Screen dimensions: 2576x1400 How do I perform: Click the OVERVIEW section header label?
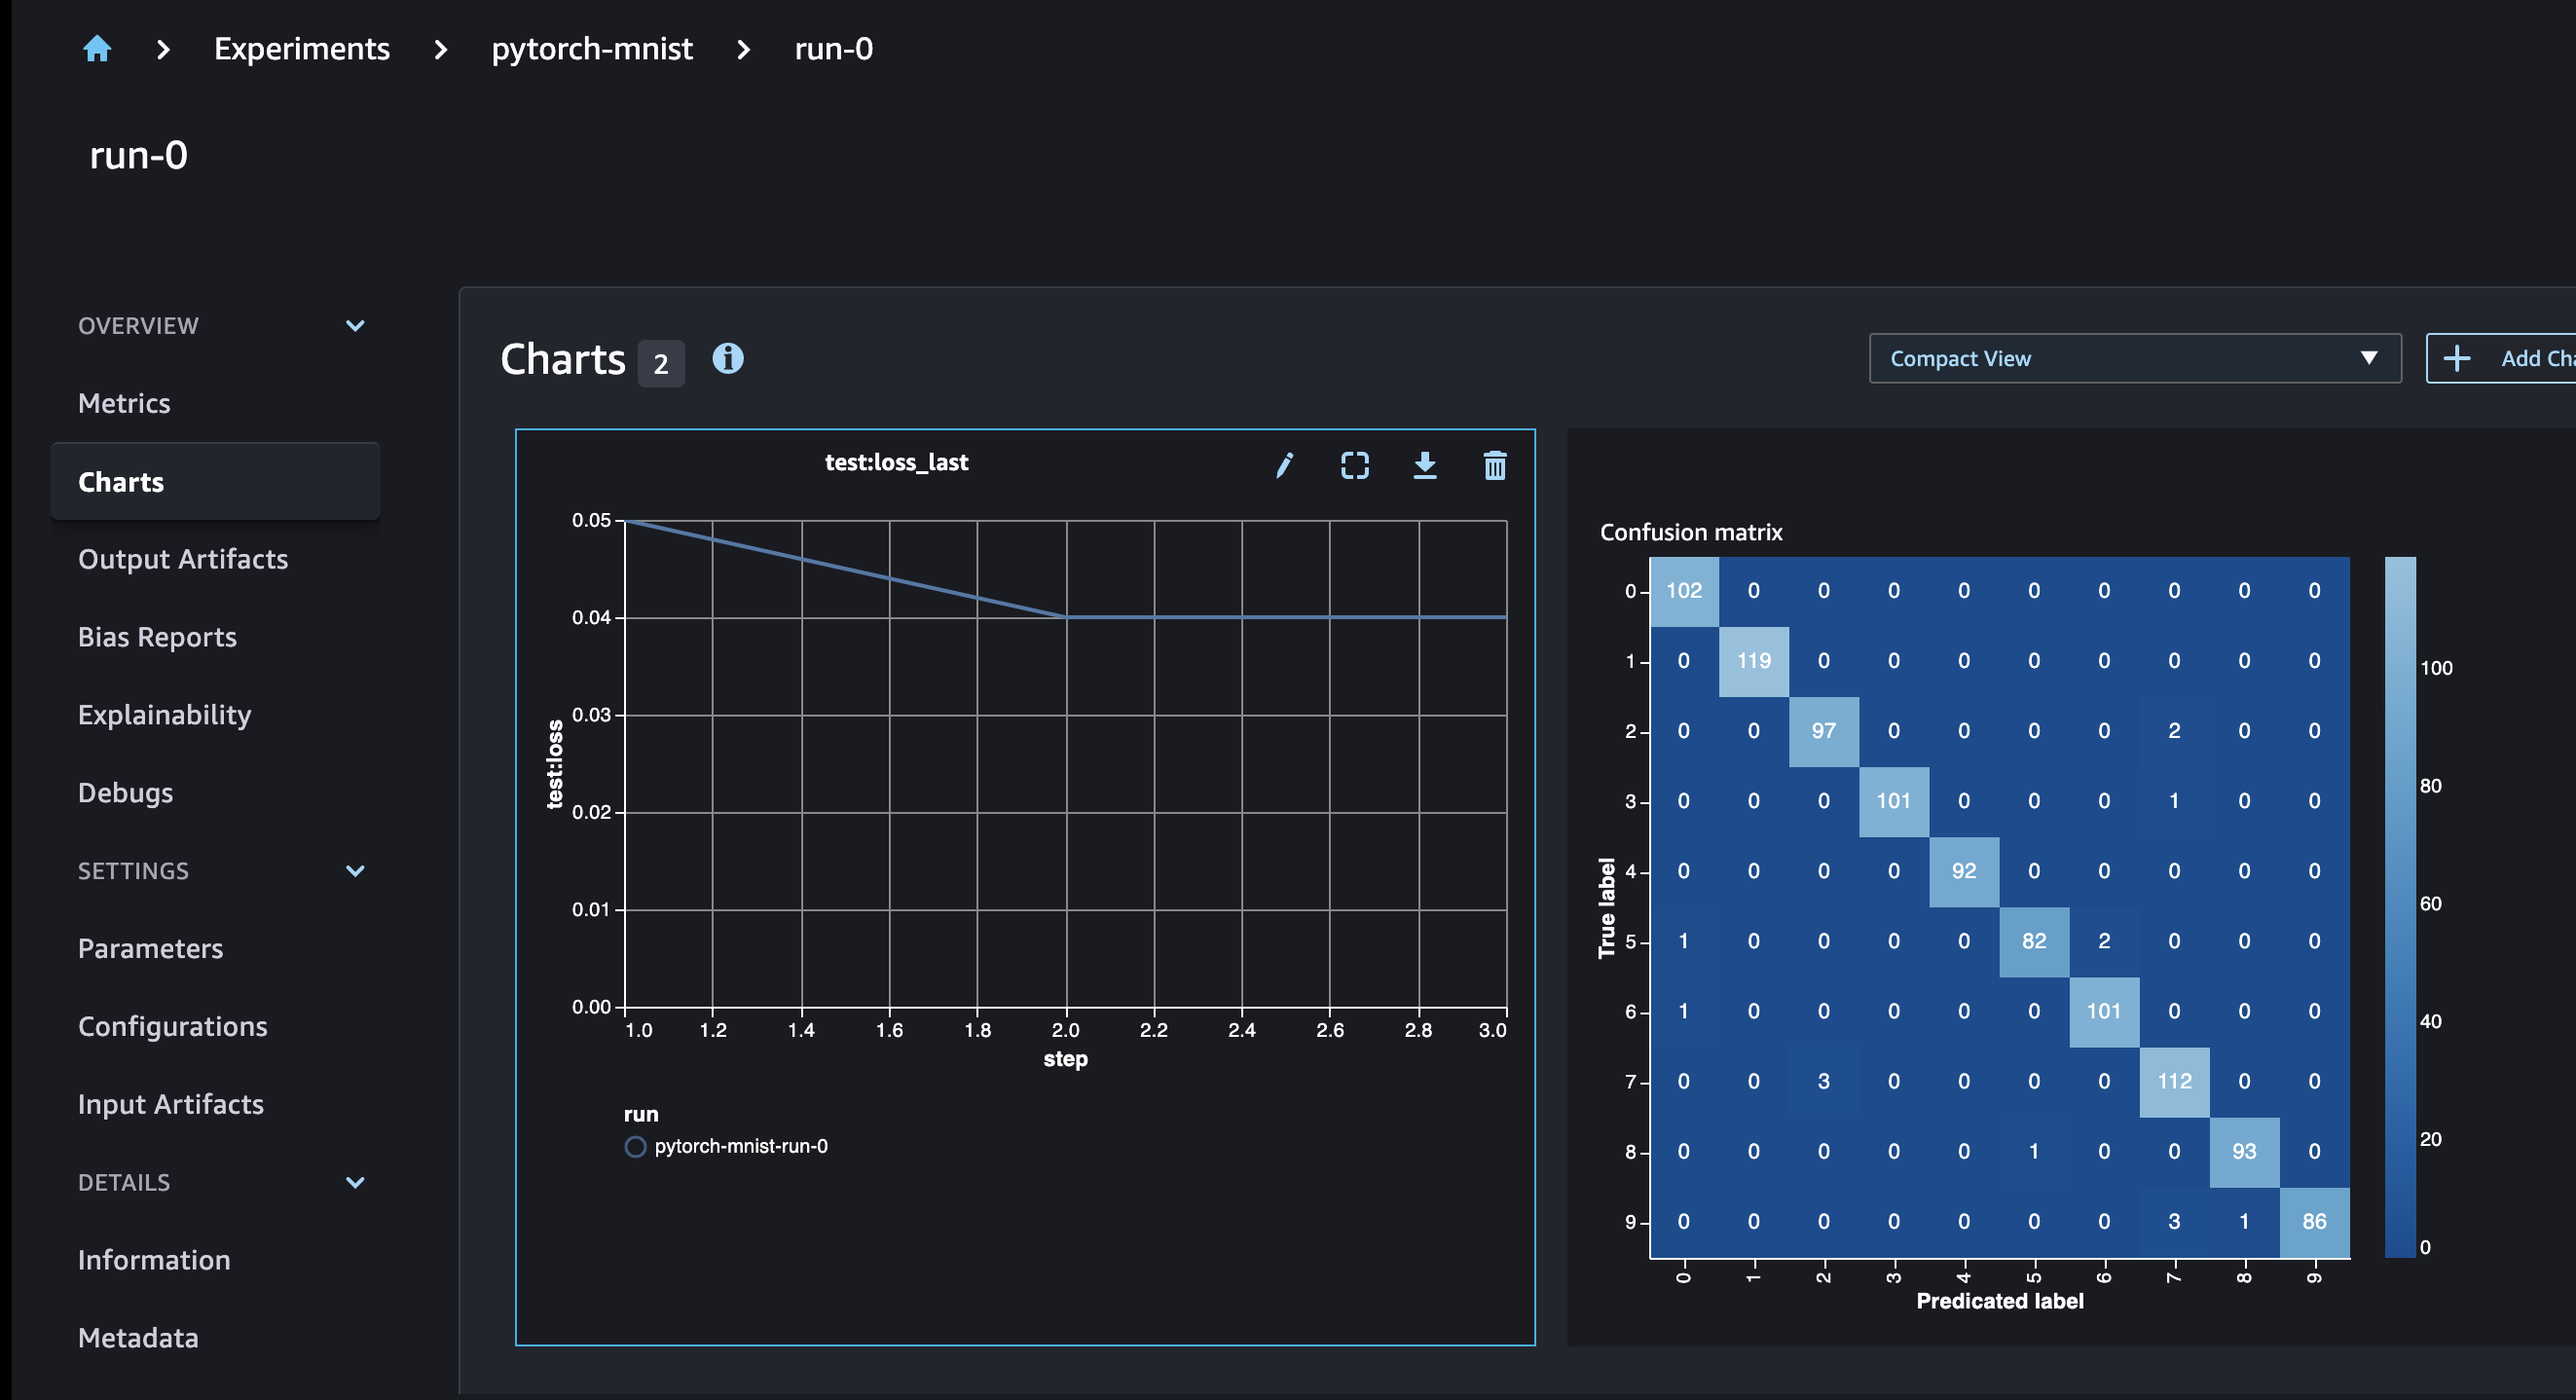(138, 326)
